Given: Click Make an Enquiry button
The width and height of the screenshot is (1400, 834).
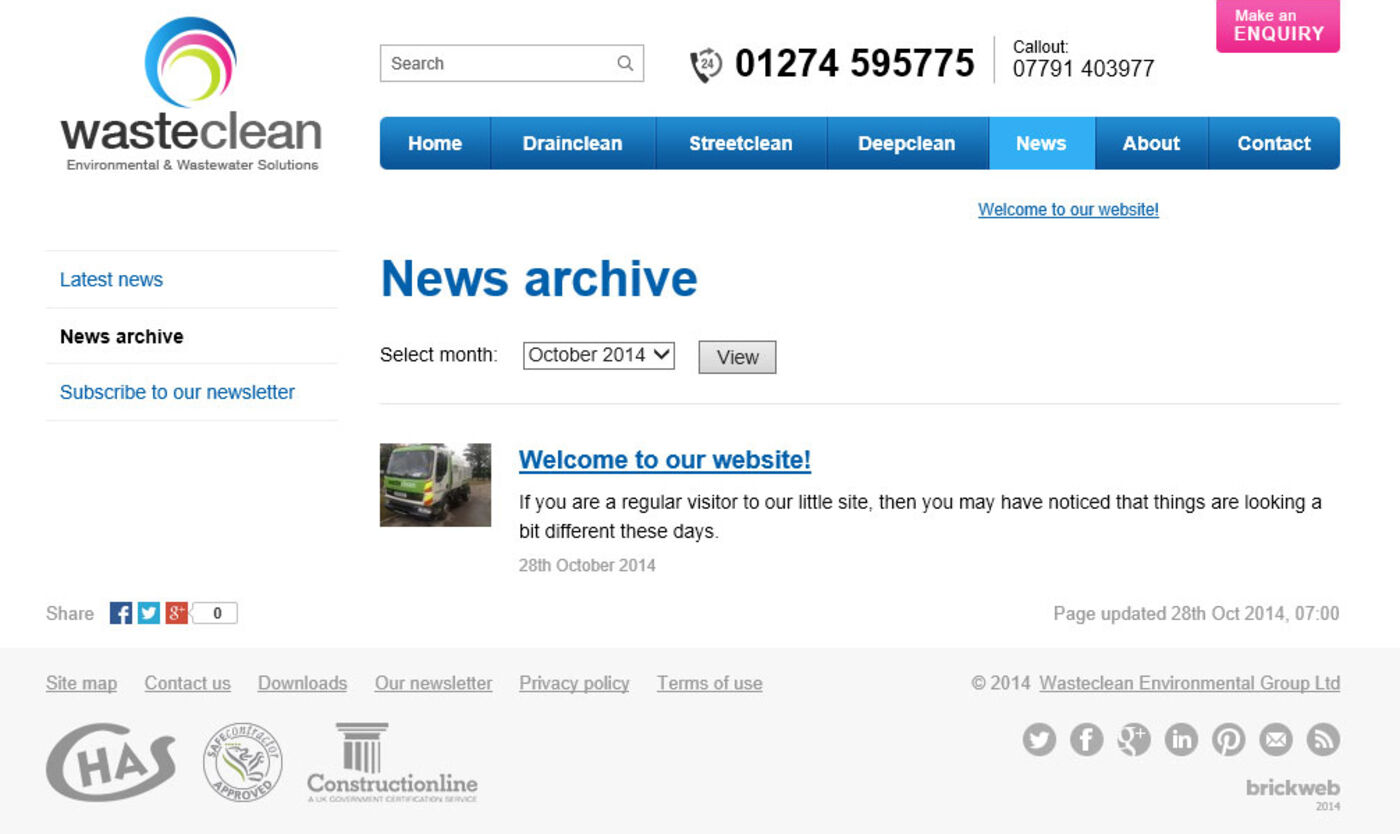Looking at the screenshot, I should [x=1277, y=25].
